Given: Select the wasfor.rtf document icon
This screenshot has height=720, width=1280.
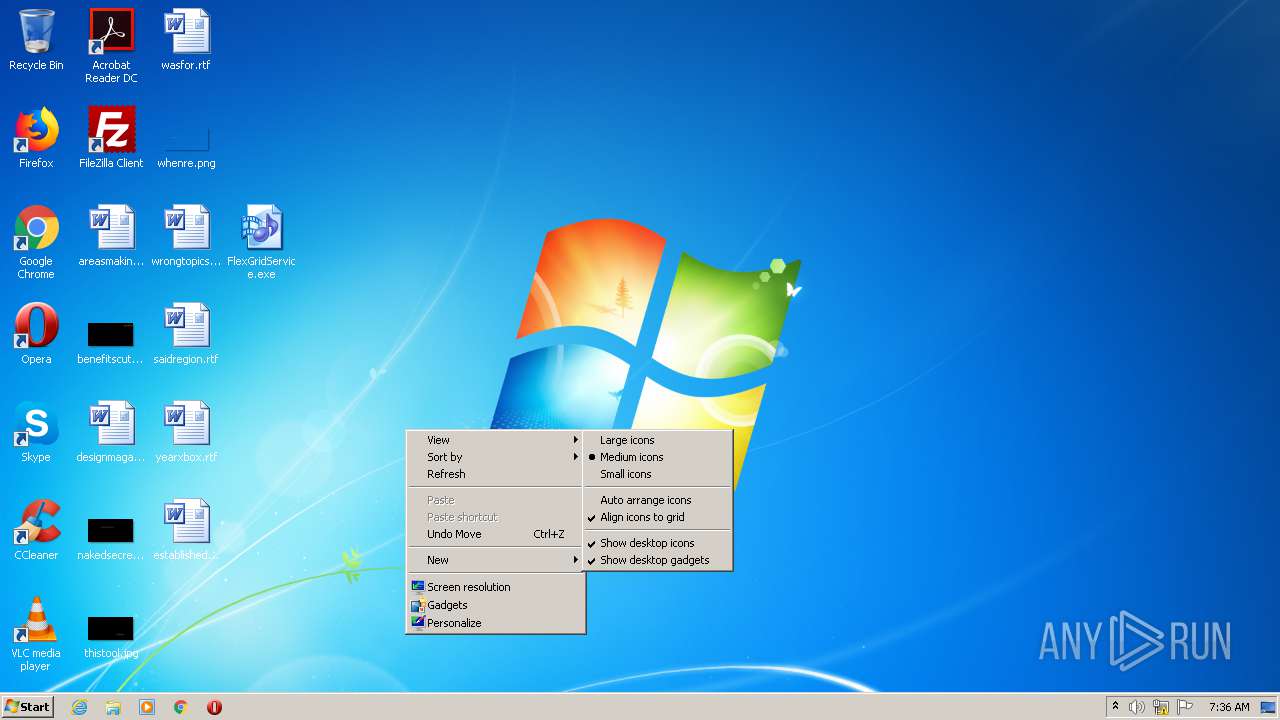Looking at the screenshot, I should (x=186, y=40).
